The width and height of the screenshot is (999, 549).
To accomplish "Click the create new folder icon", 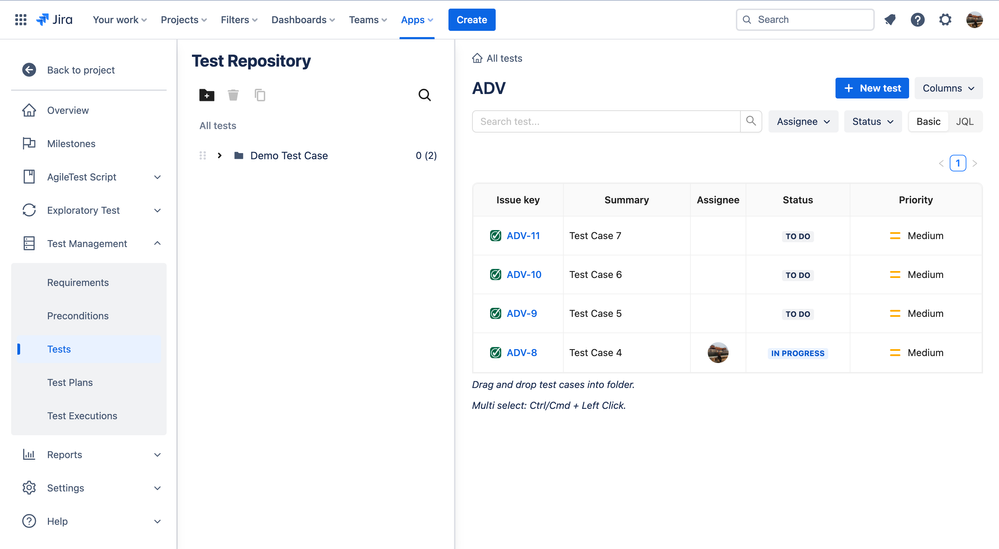I will pos(206,95).
